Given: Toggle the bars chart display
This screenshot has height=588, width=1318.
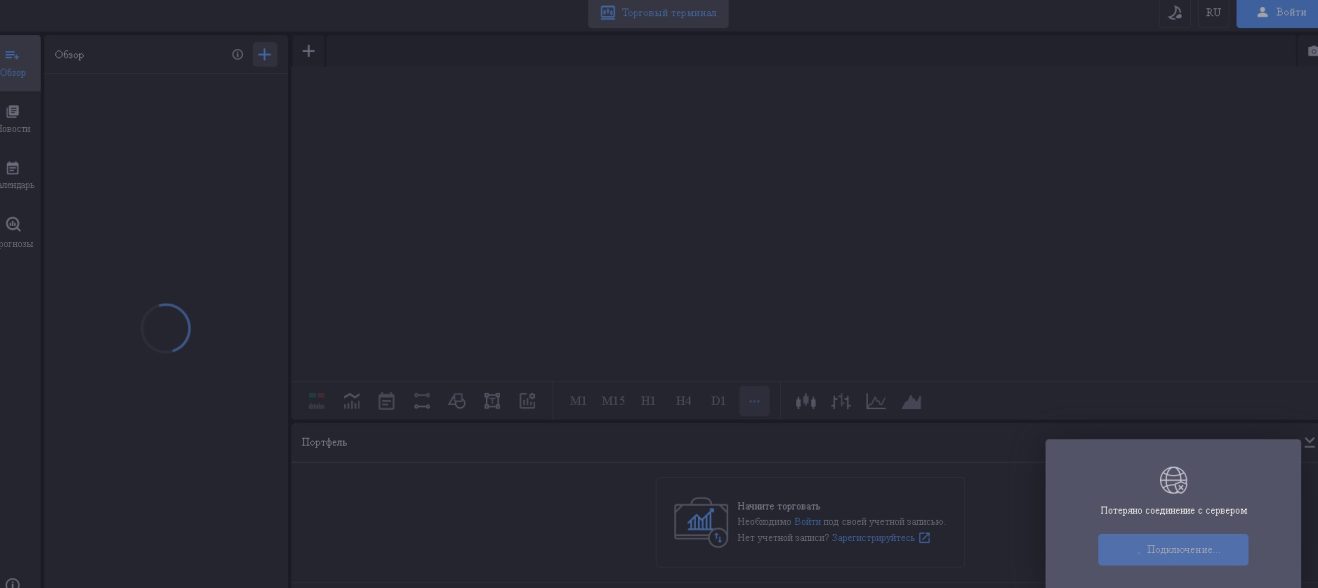Looking at the screenshot, I should click(841, 401).
